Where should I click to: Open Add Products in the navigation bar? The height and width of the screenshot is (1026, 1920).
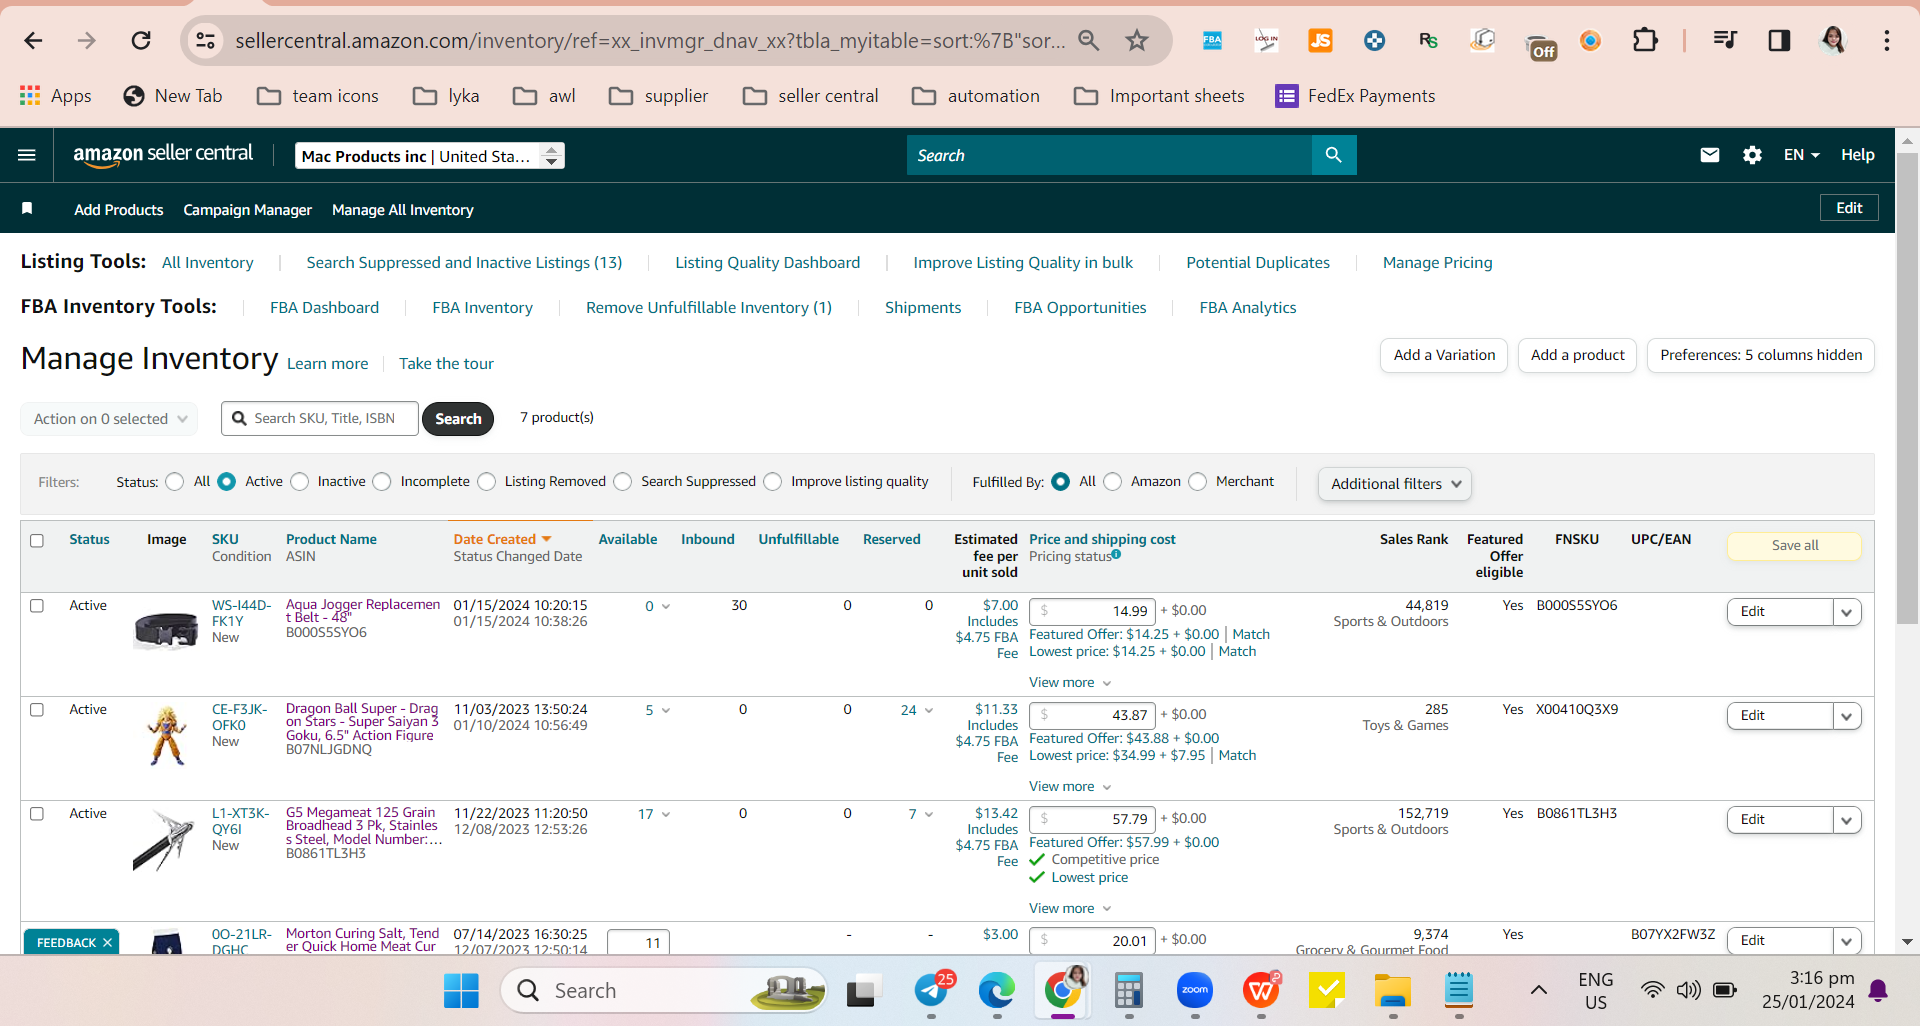tap(119, 210)
